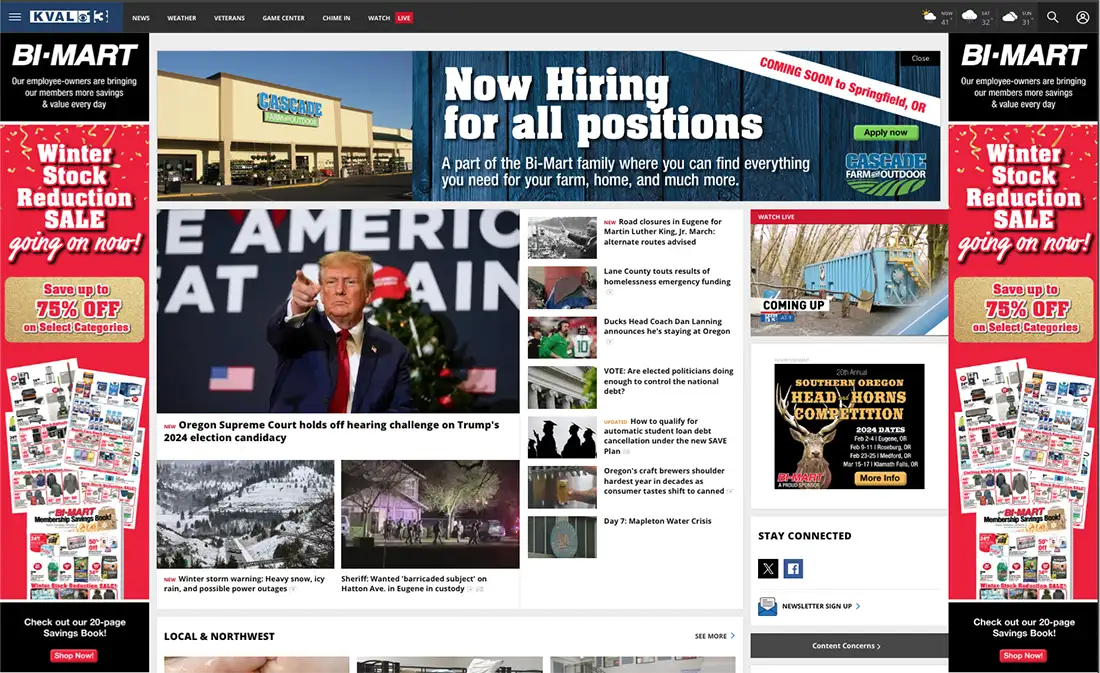Open the Facebook social icon

[793, 568]
